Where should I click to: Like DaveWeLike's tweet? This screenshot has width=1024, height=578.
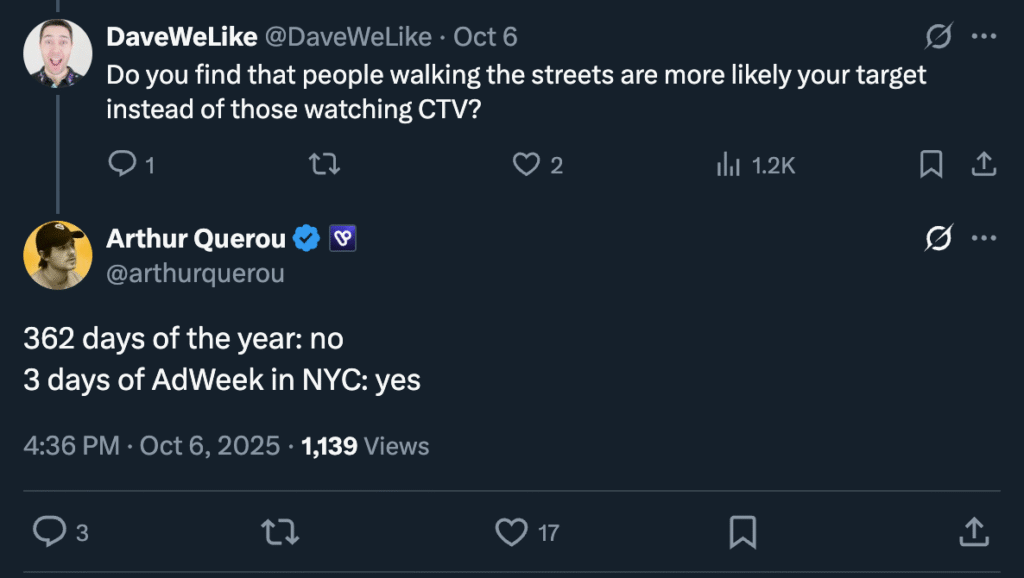point(526,164)
